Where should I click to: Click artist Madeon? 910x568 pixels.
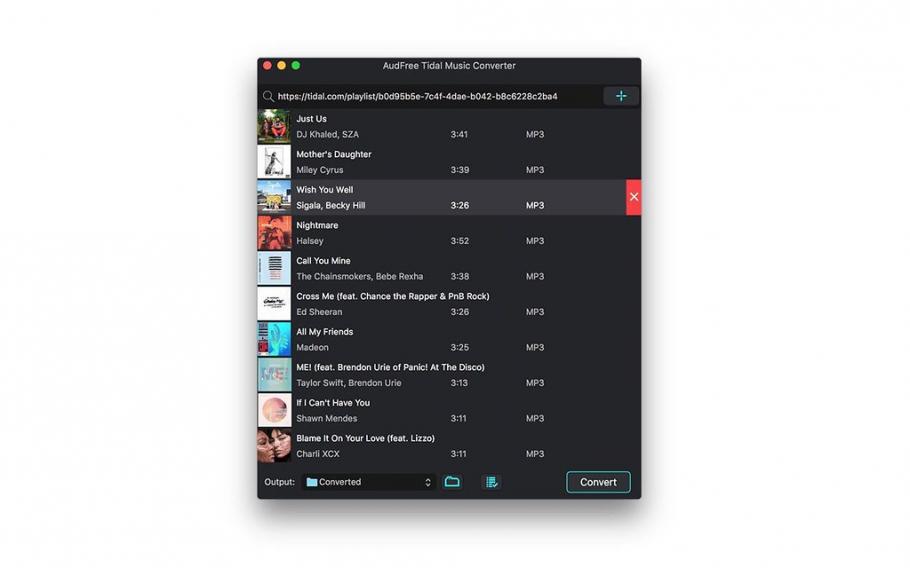312,348
